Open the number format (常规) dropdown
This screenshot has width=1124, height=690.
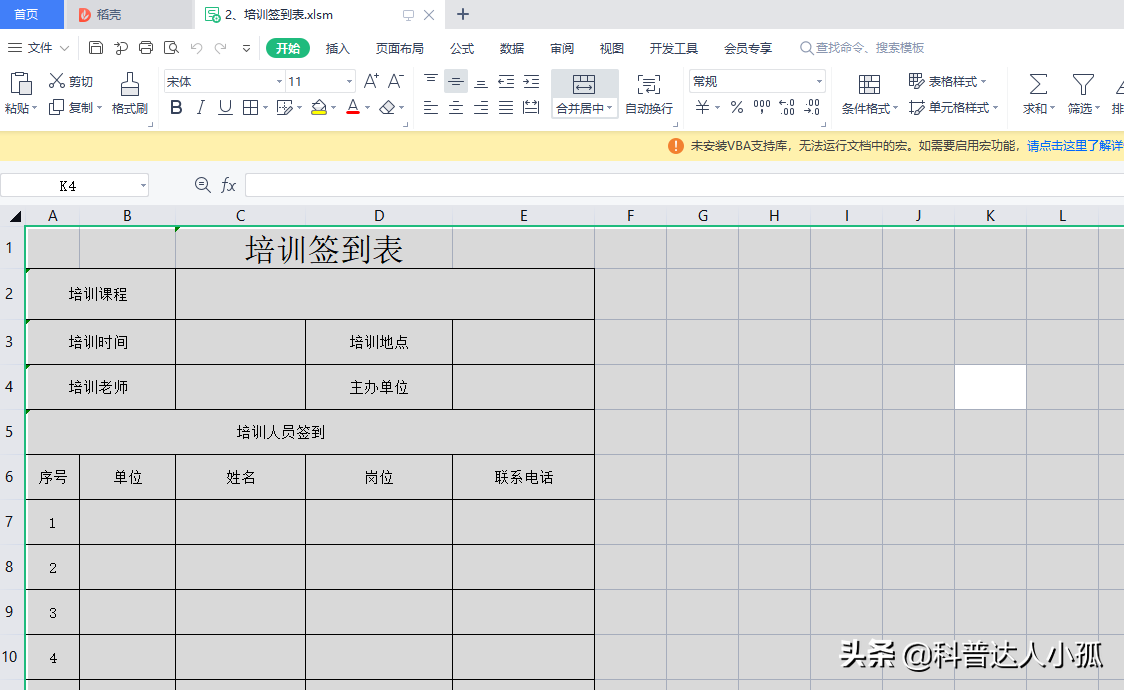click(819, 82)
